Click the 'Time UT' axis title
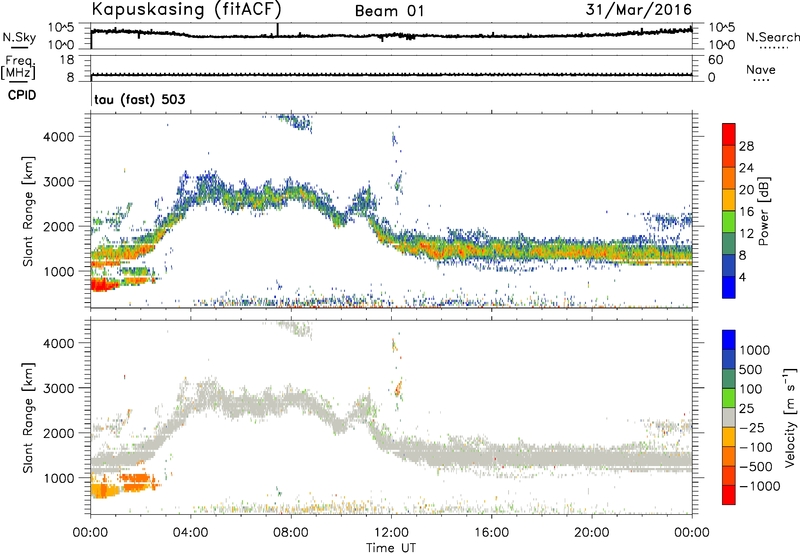The image size is (800, 554). [x=391, y=547]
